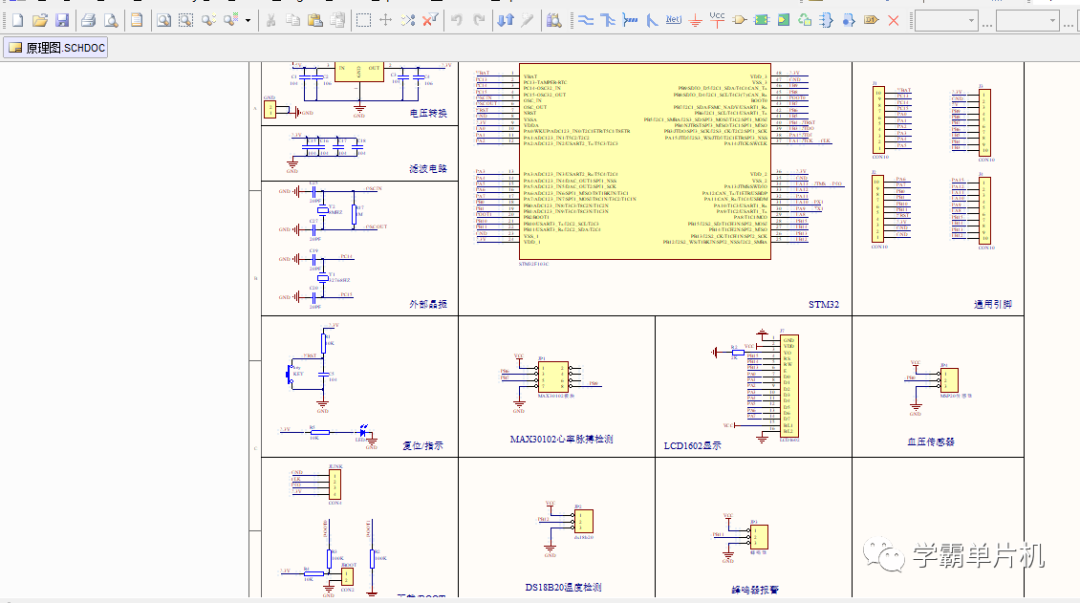Viewport: 1080px width, 603px height.
Task: Select the LCD1602 connector component
Action: click(x=789, y=386)
